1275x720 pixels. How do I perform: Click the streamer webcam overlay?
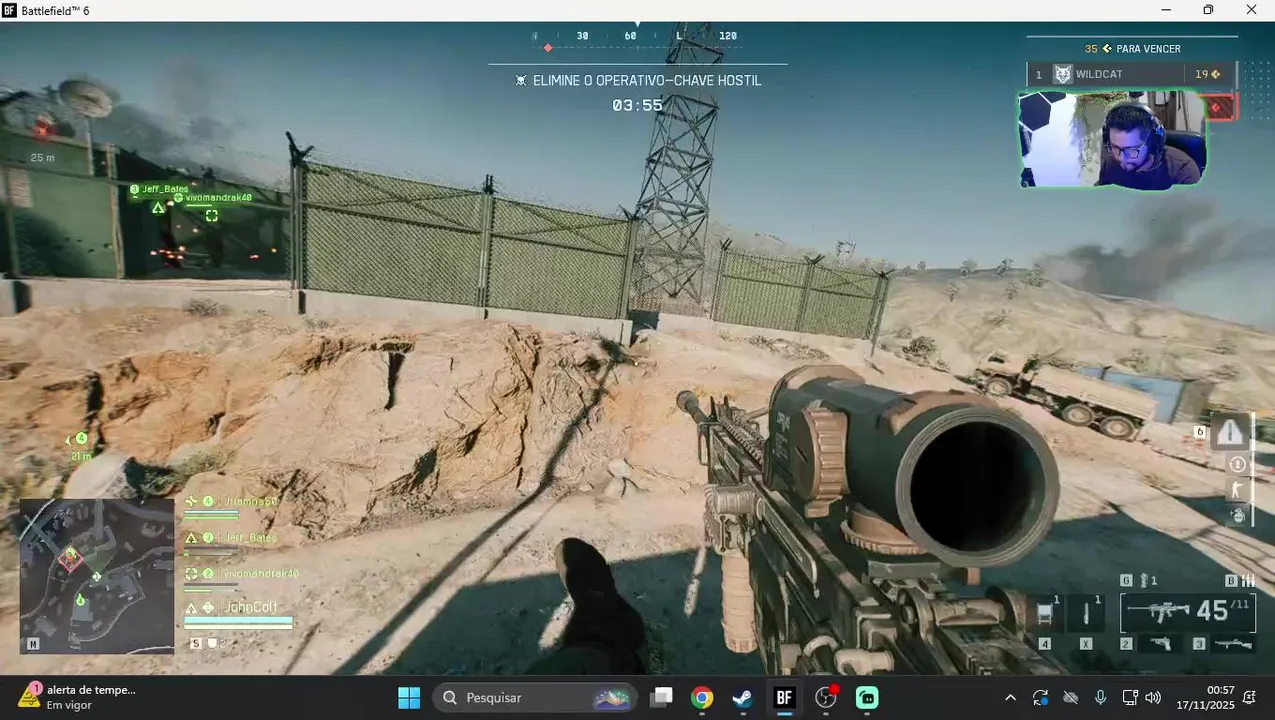[1112, 140]
